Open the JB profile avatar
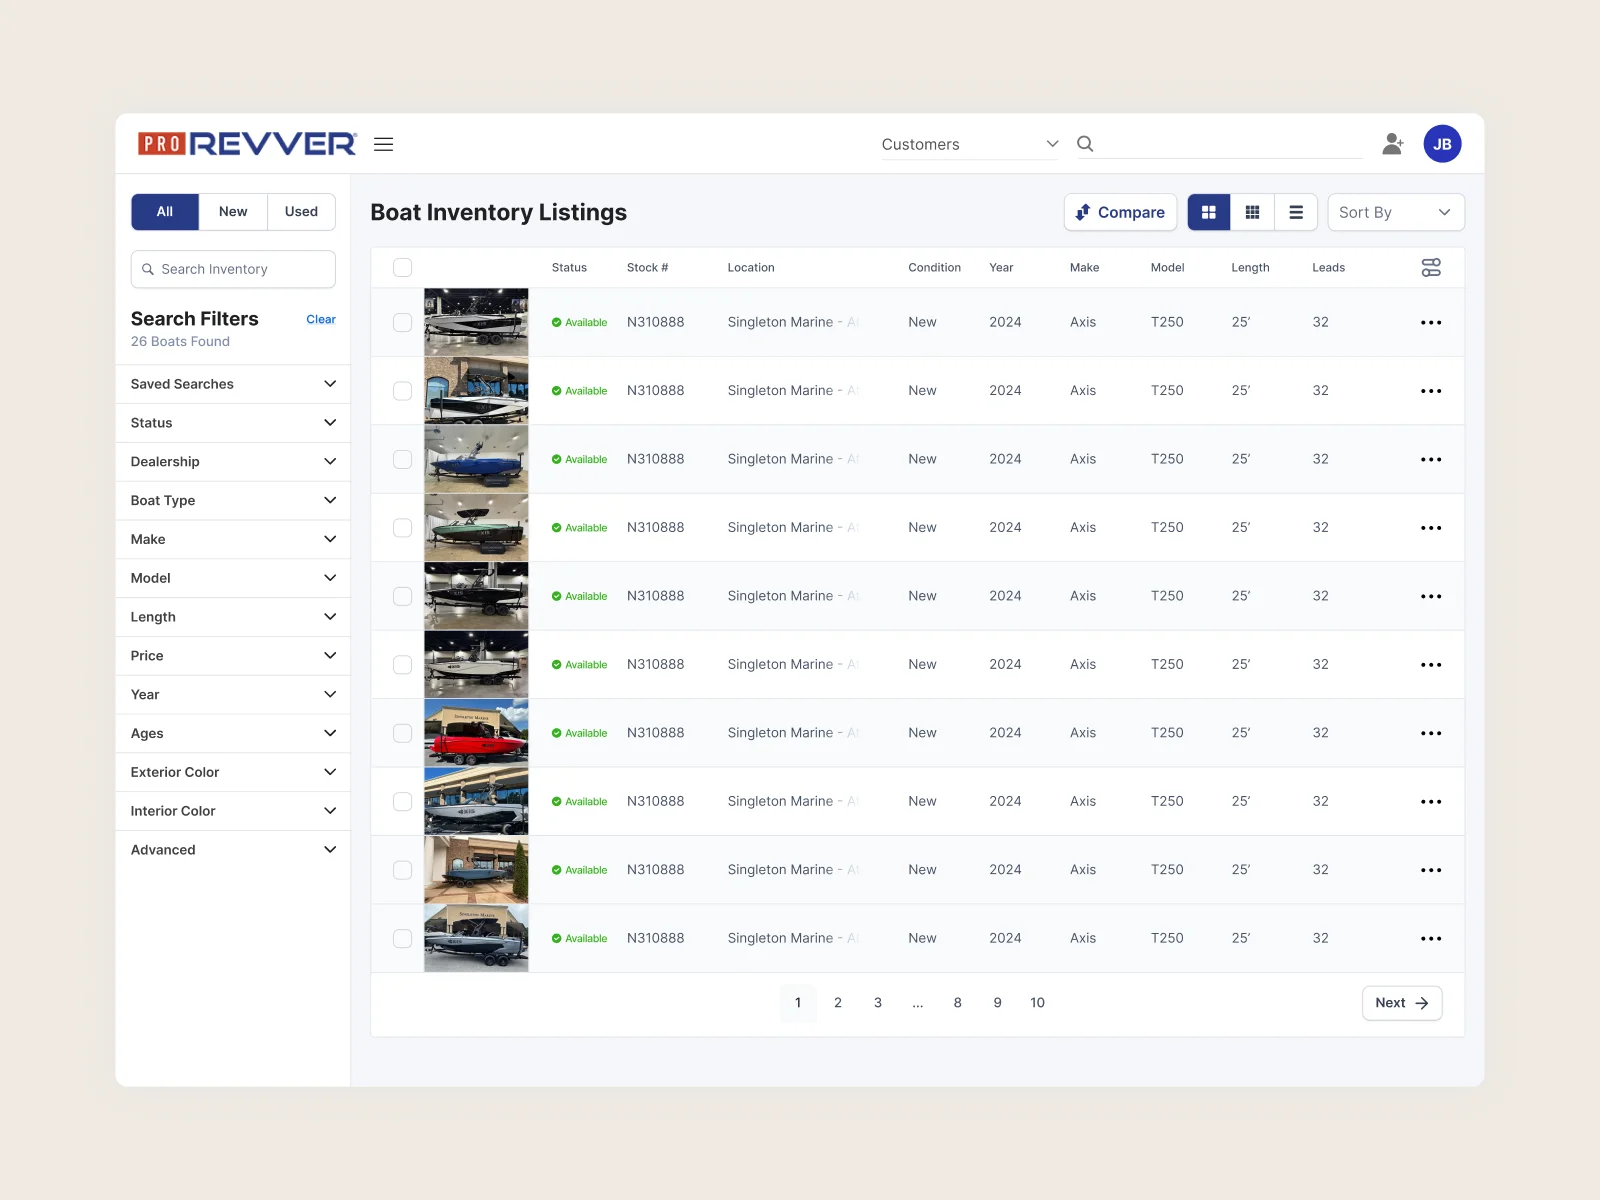 (x=1442, y=144)
